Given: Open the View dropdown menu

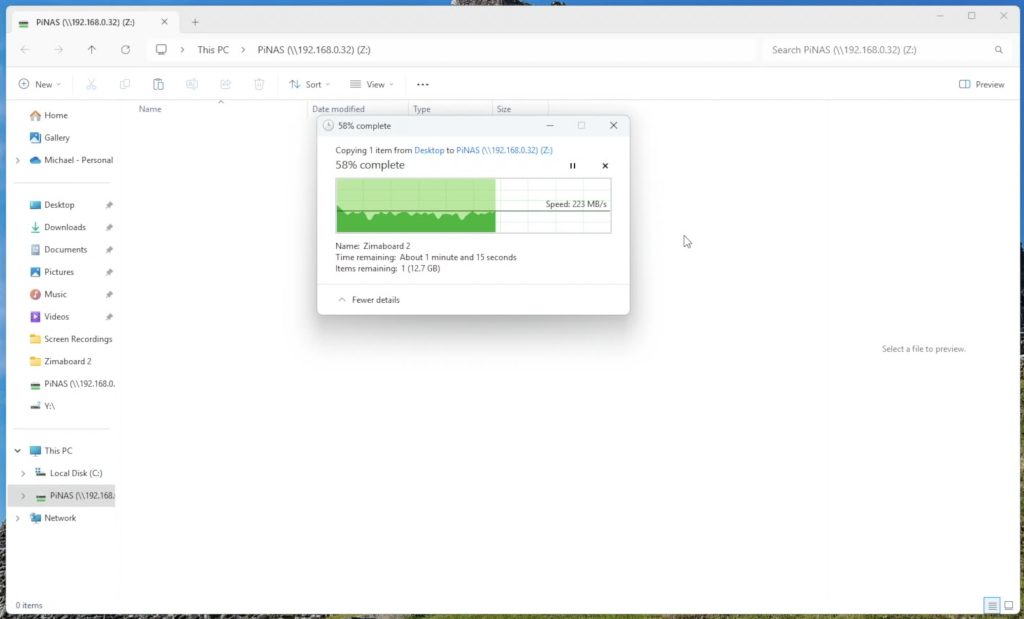Looking at the screenshot, I should pyautogui.click(x=371, y=85).
